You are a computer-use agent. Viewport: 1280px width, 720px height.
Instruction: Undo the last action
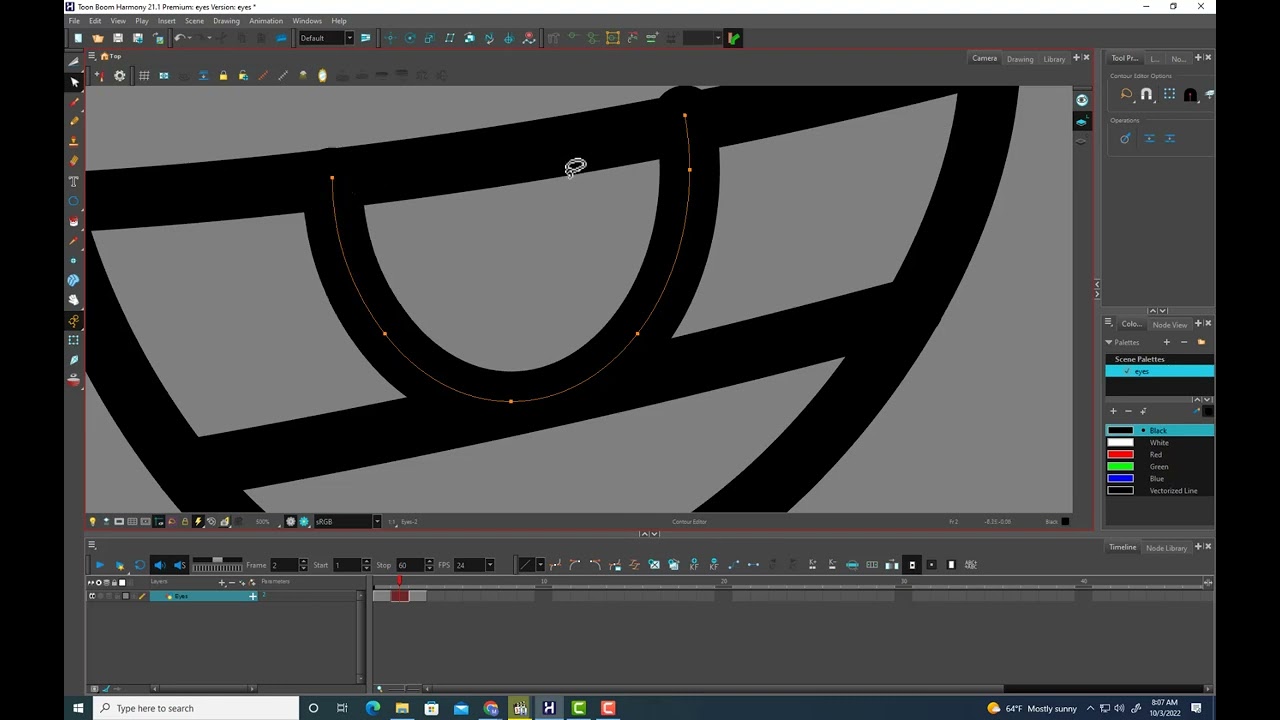coord(179,38)
